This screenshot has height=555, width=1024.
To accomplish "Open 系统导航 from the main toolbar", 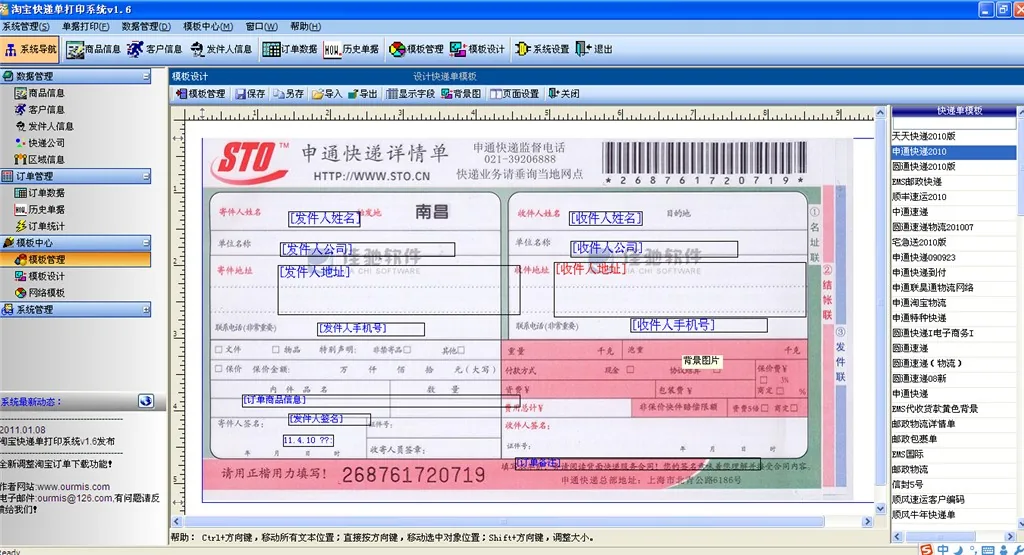I will pyautogui.click(x=31, y=49).
